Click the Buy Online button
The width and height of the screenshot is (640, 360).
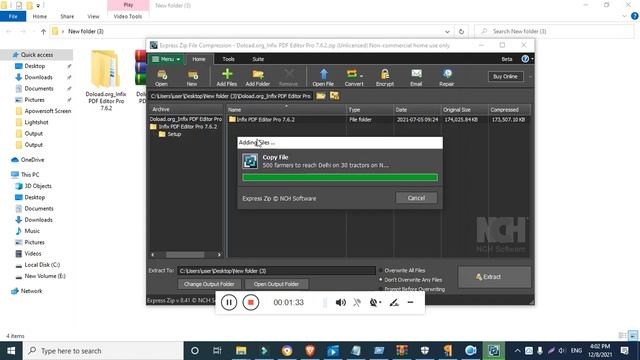pyautogui.click(x=505, y=76)
